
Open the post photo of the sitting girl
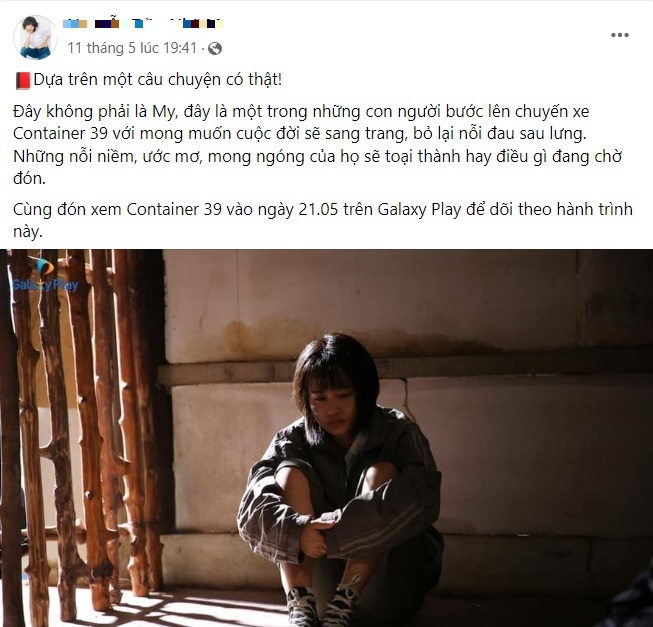pos(326,438)
